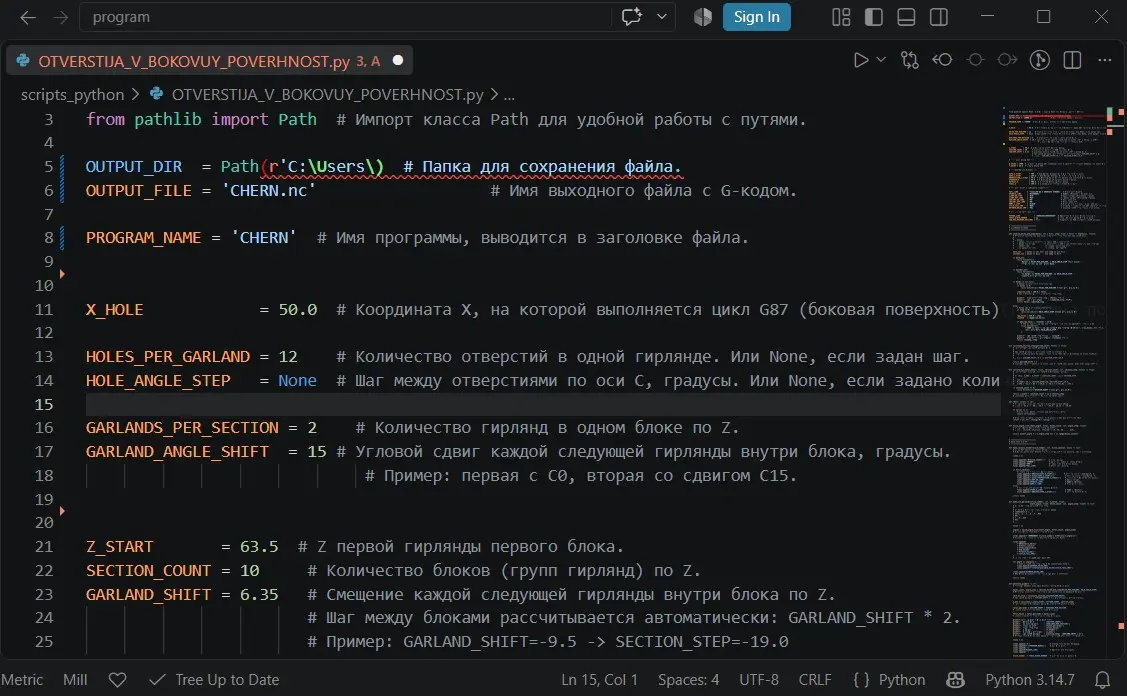
Task: Click the back navigation arrow in title bar
Action: click(28, 17)
